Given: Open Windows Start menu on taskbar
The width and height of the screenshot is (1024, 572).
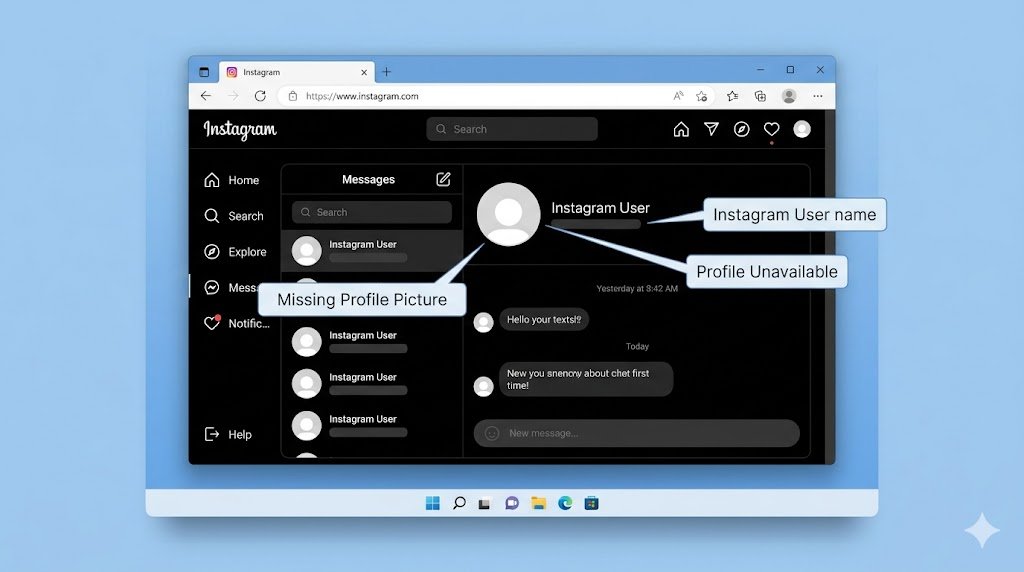Looking at the screenshot, I should 432,503.
